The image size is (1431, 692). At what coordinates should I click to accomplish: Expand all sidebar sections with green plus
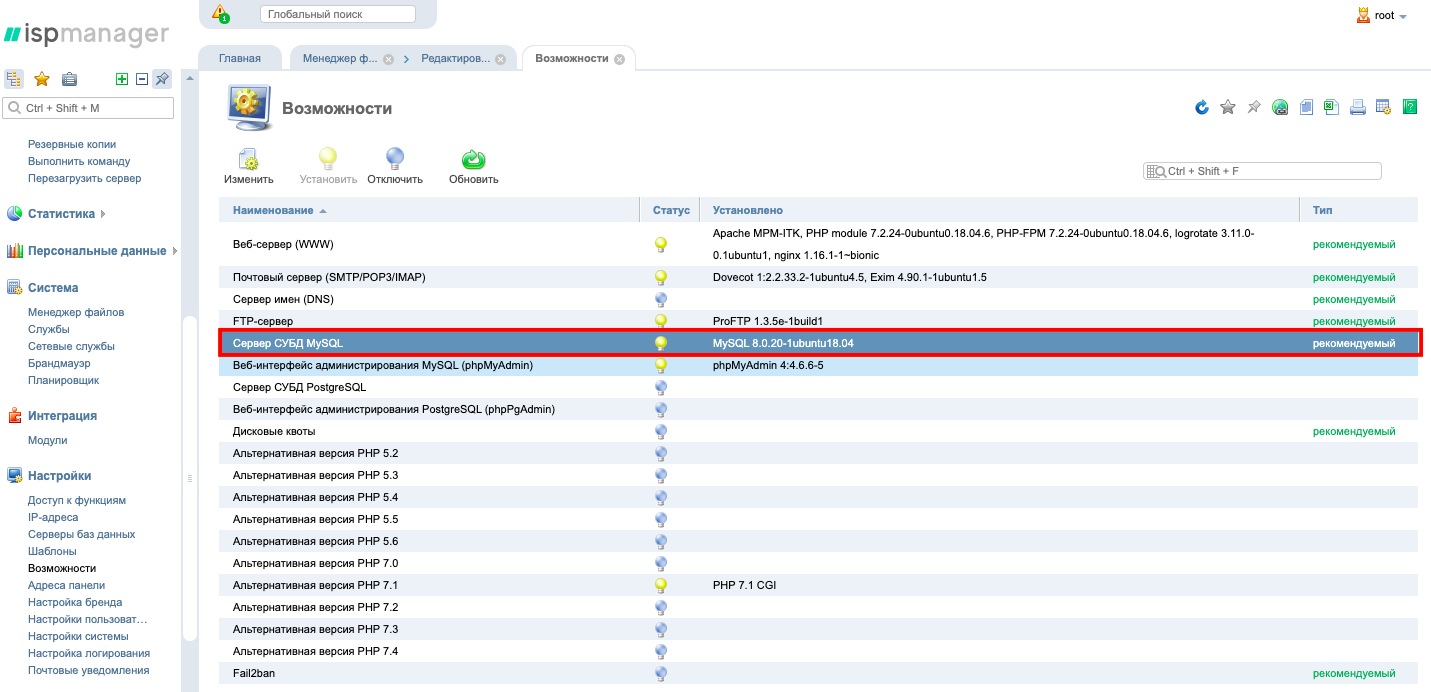(x=122, y=79)
